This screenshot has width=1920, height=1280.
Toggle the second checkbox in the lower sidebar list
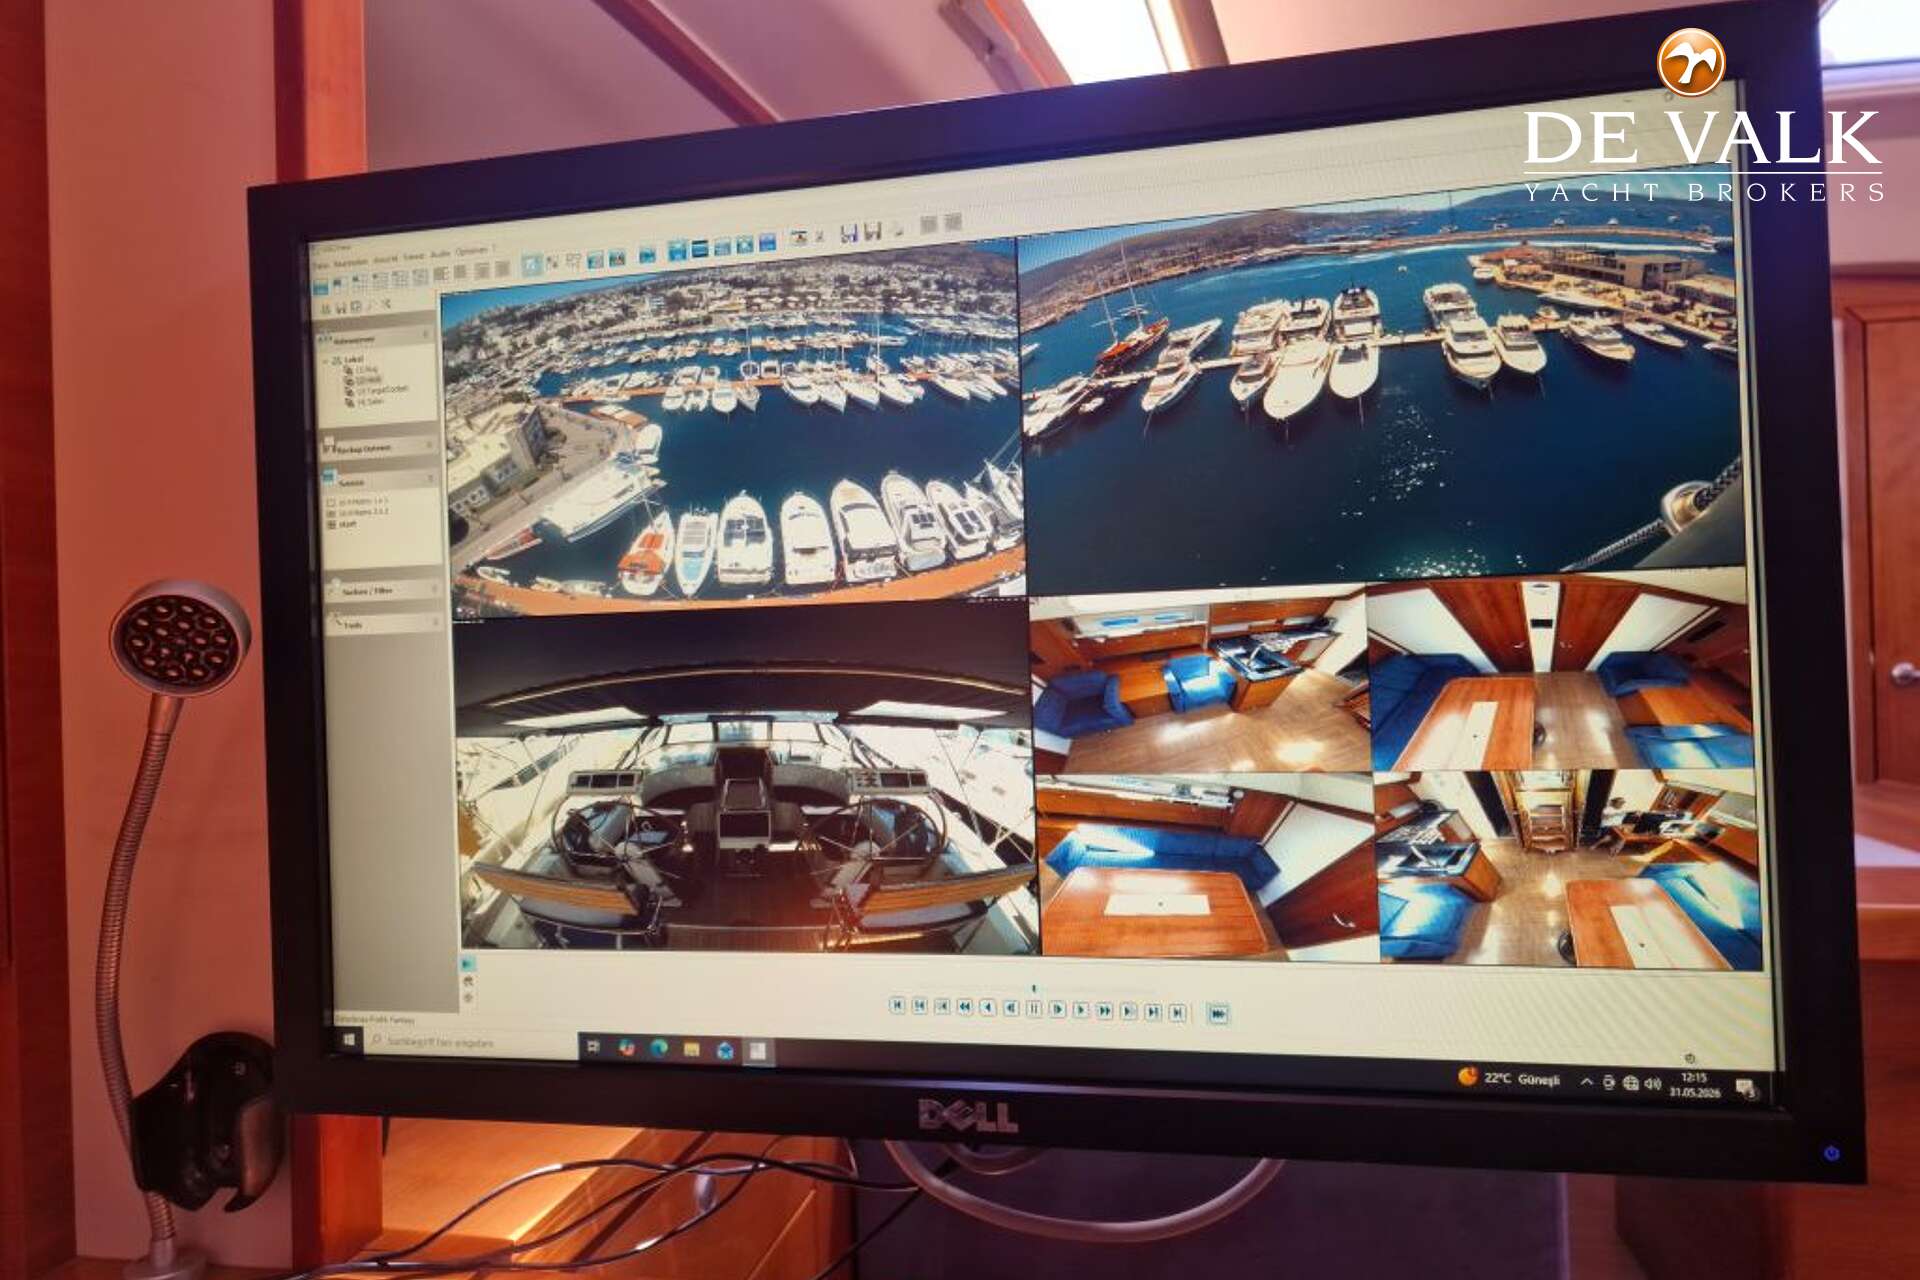click(331, 513)
